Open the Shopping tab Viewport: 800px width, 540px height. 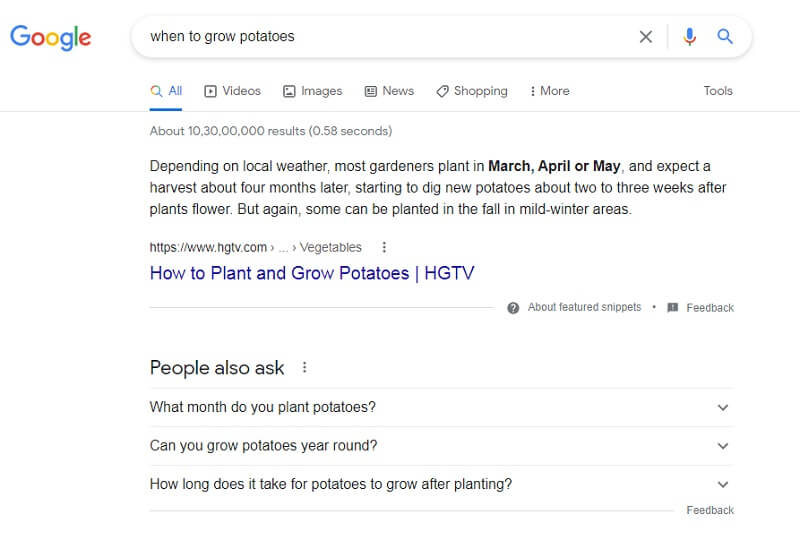[x=472, y=91]
